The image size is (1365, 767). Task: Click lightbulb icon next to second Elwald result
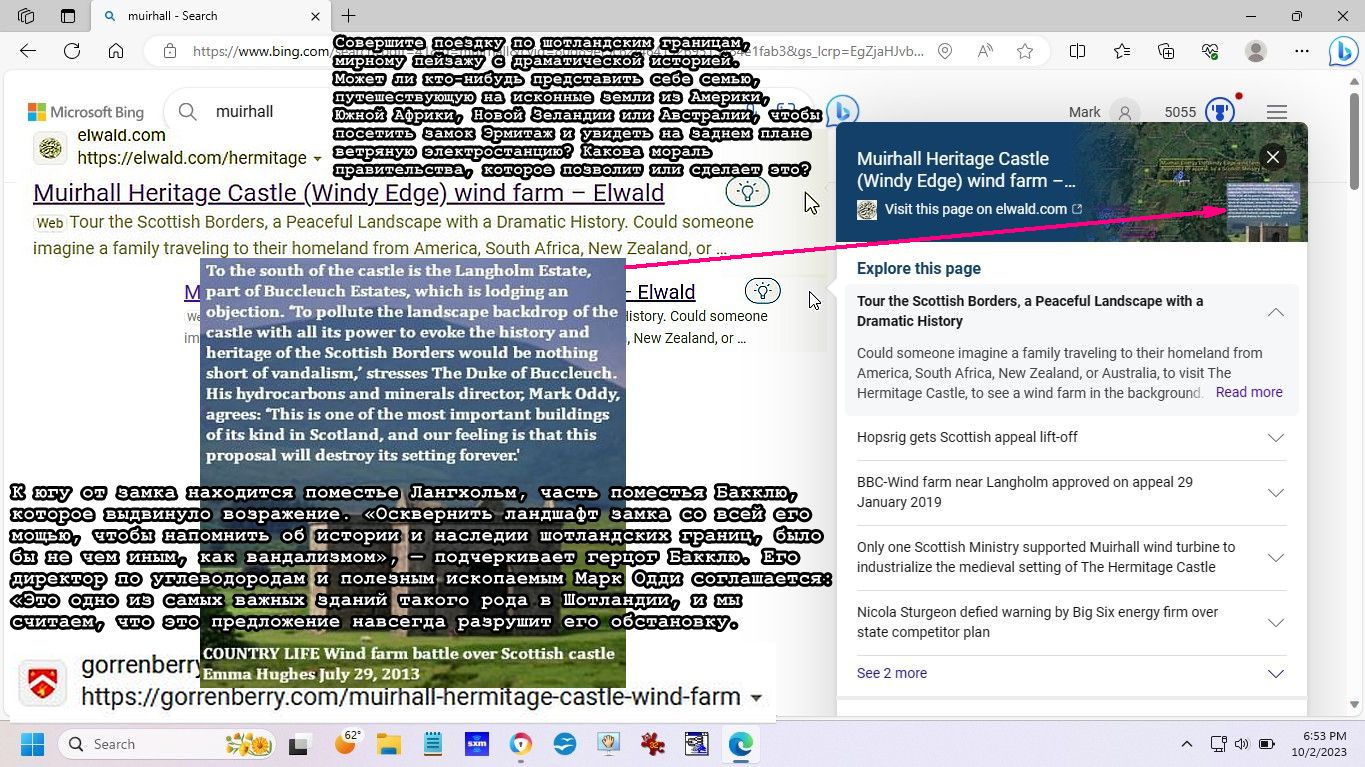click(763, 291)
